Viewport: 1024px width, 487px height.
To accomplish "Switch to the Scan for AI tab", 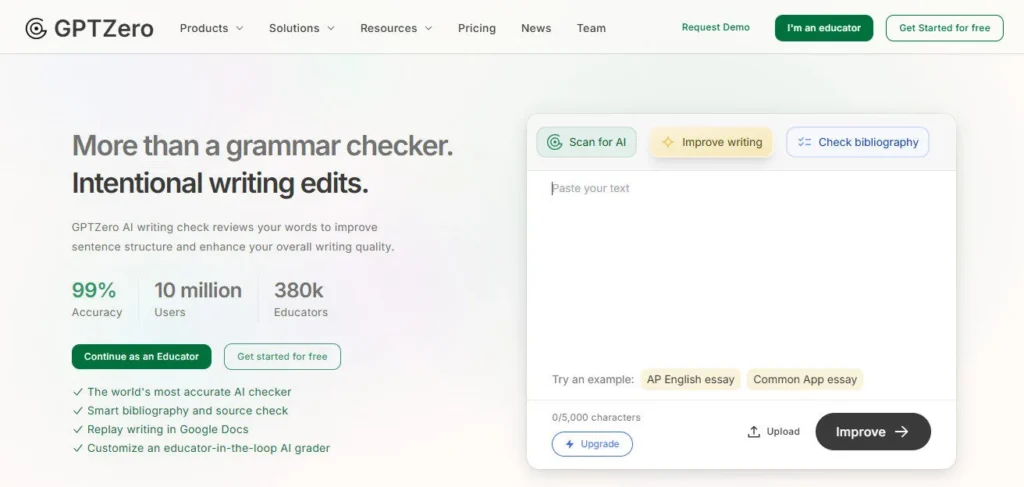I will click(586, 142).
